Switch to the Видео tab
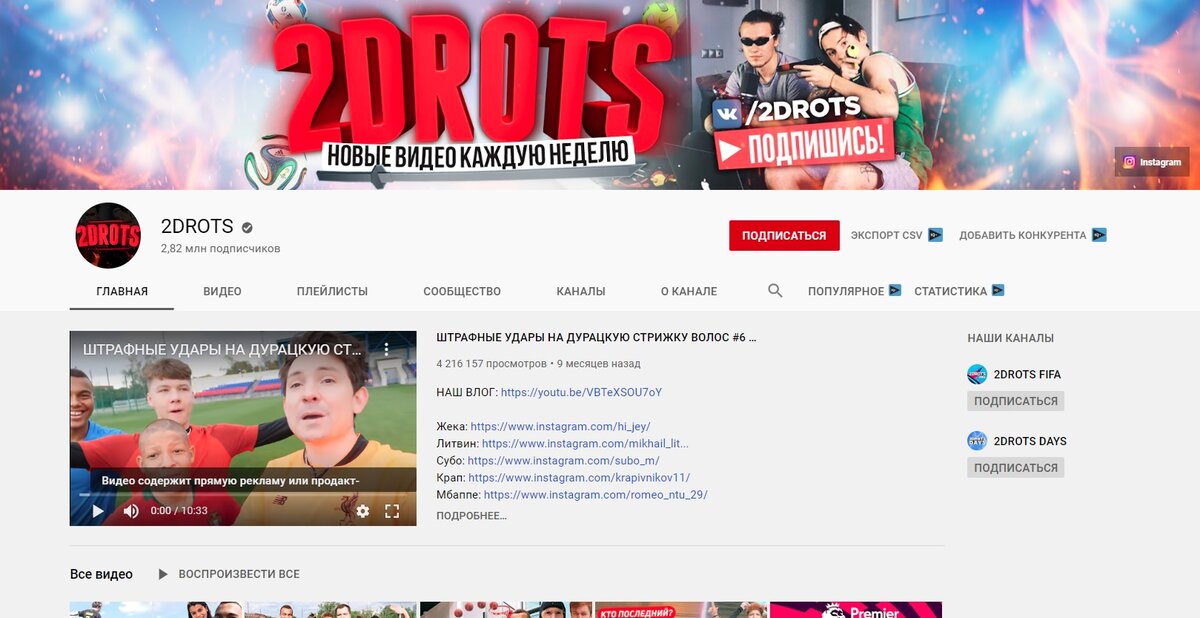This screenshot has height=618, width=1200. pyautogui.click(x=222, y=291)
